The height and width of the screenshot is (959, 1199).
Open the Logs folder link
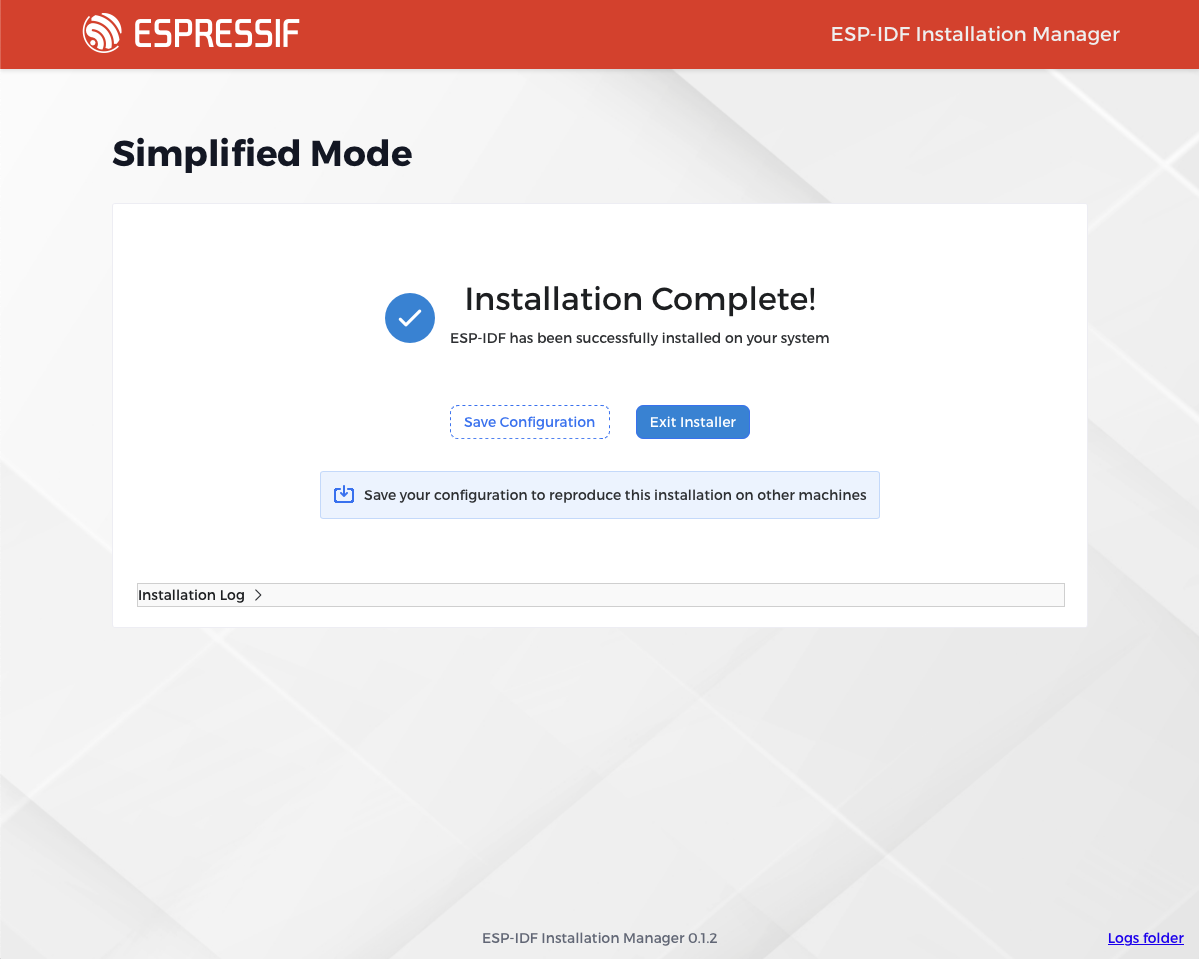pyautogui.click(x=1145, y=938)
